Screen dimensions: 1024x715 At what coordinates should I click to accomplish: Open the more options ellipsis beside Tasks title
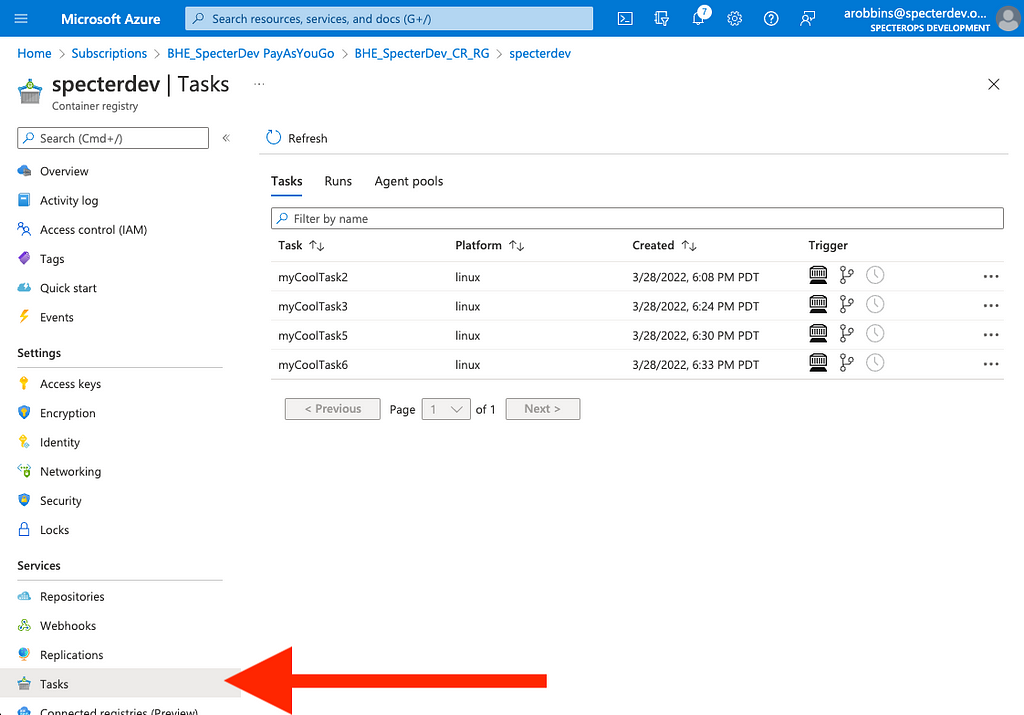pos(259,84)
